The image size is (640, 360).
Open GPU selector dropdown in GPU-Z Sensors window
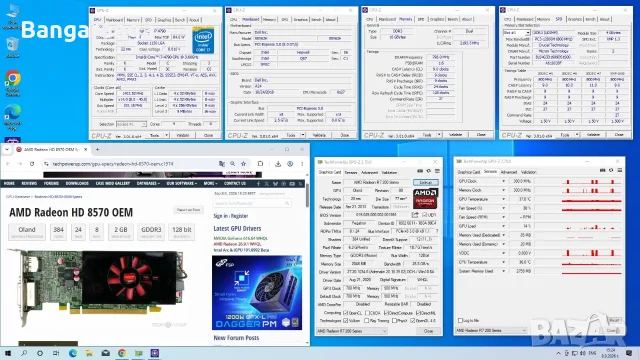[x=491, y=330]
